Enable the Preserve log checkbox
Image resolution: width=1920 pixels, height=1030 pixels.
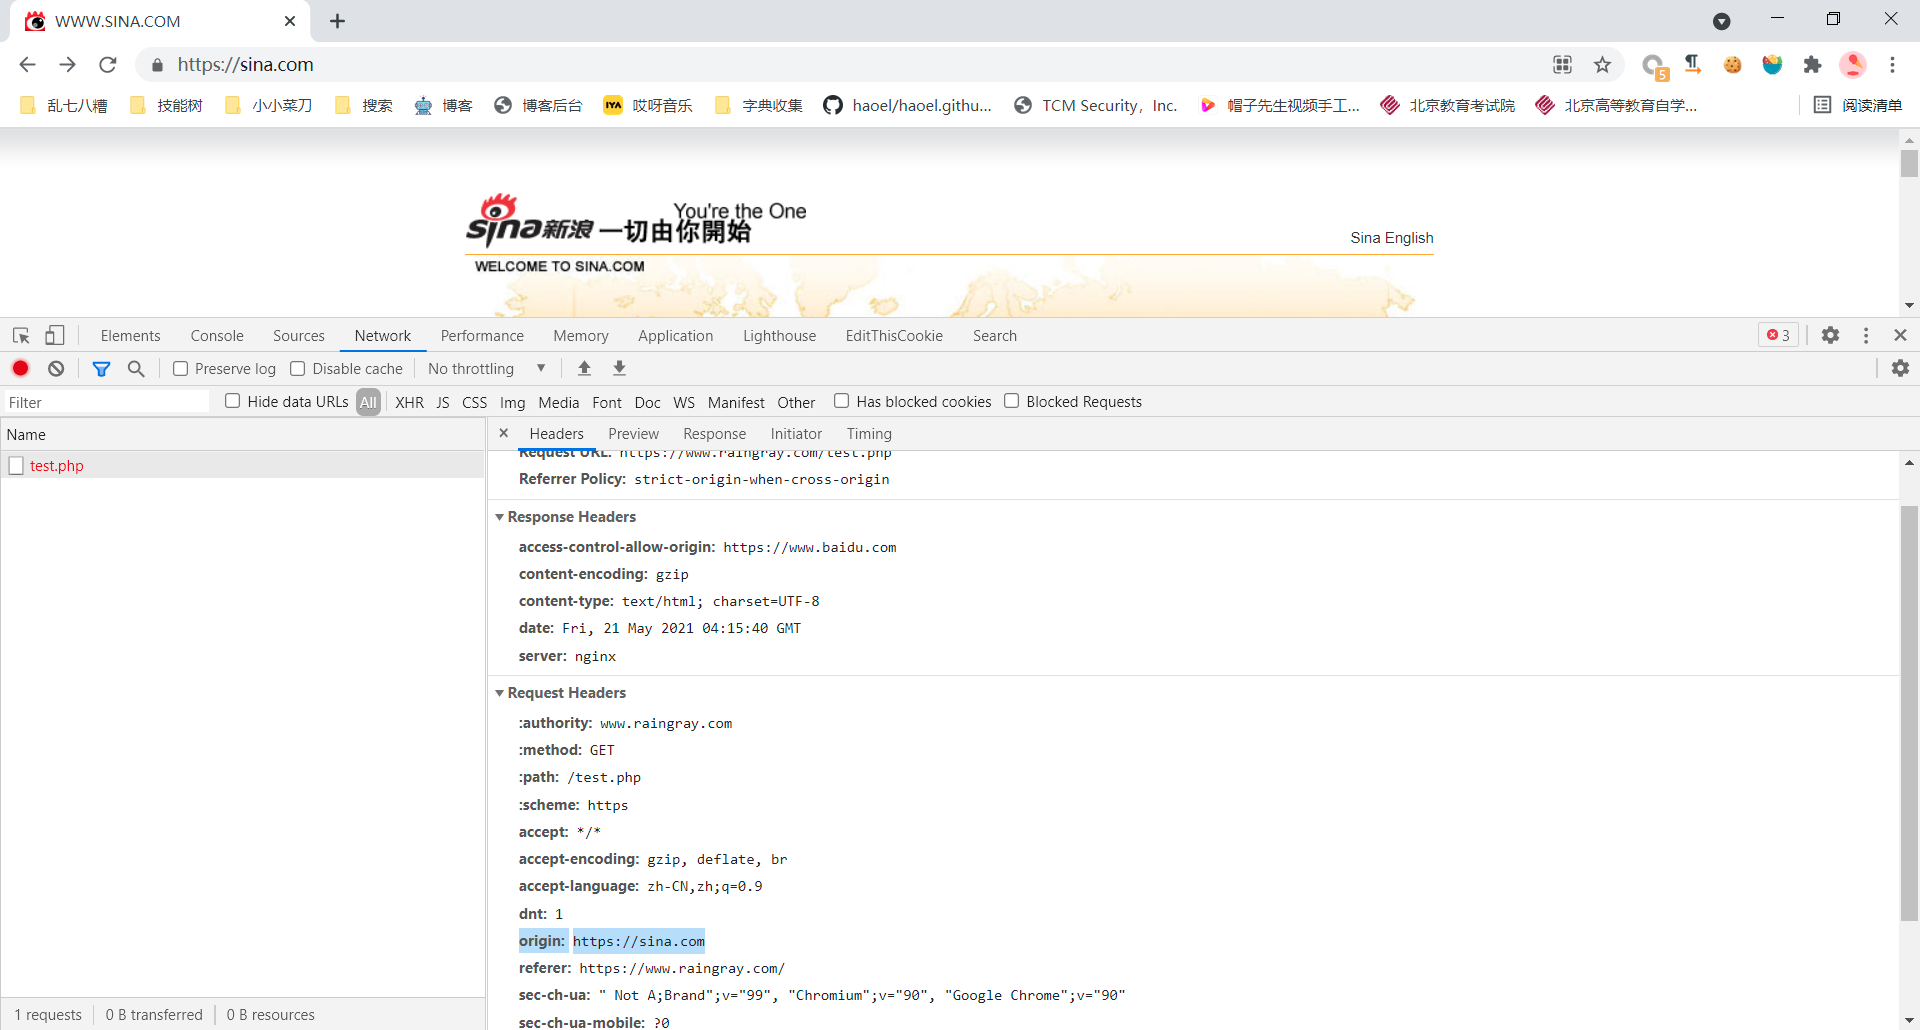tap(180, 369)
